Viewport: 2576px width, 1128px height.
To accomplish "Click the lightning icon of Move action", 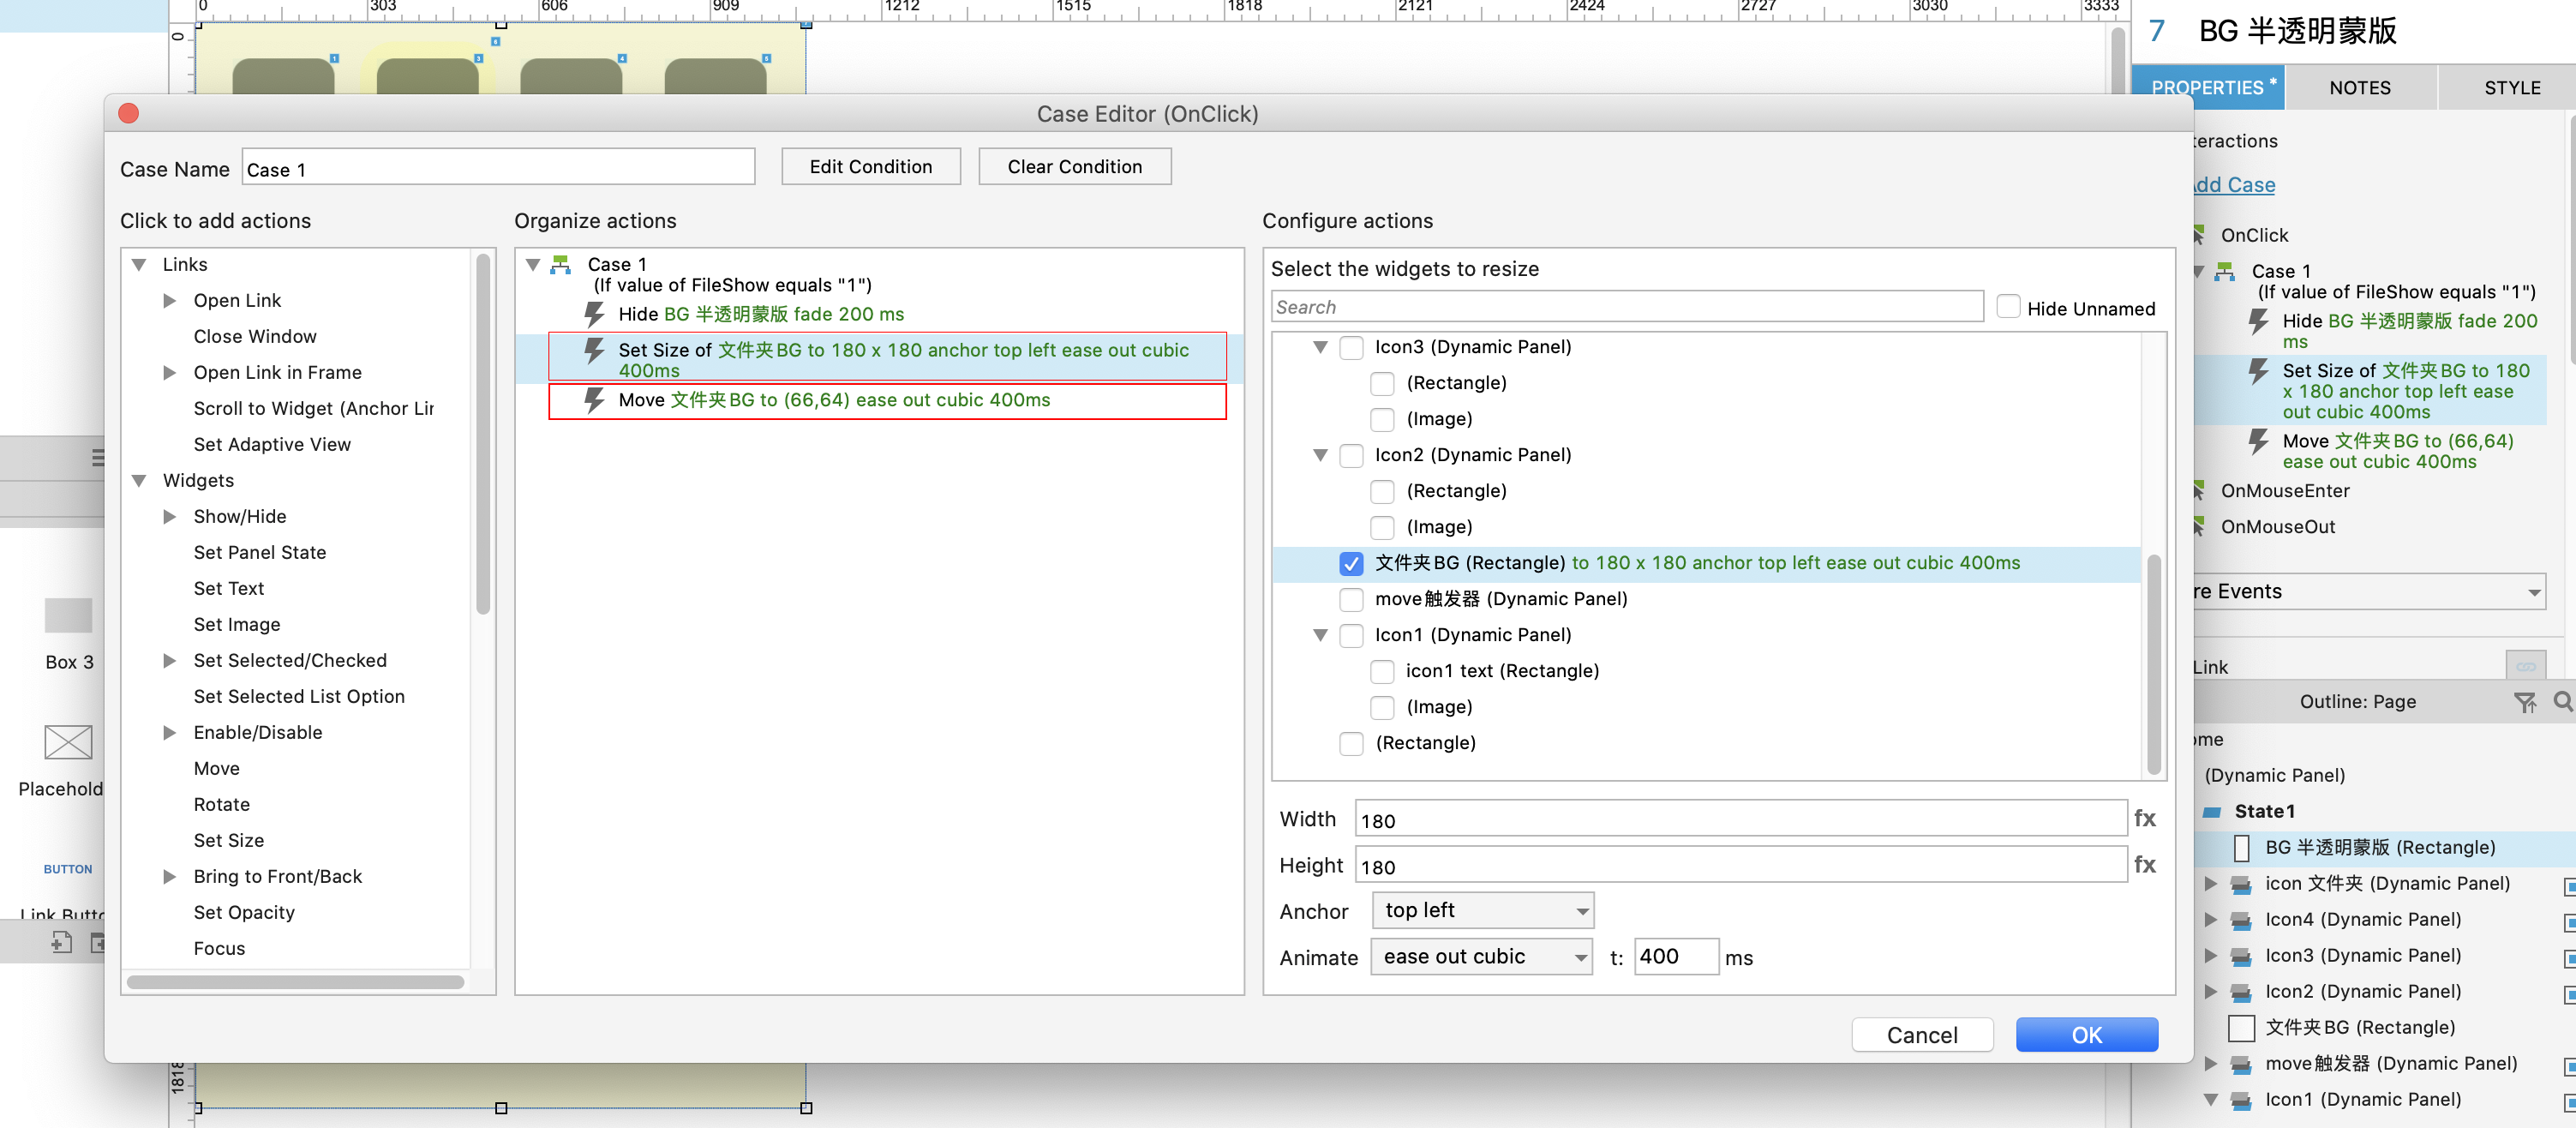I will [x=594, y=400].
